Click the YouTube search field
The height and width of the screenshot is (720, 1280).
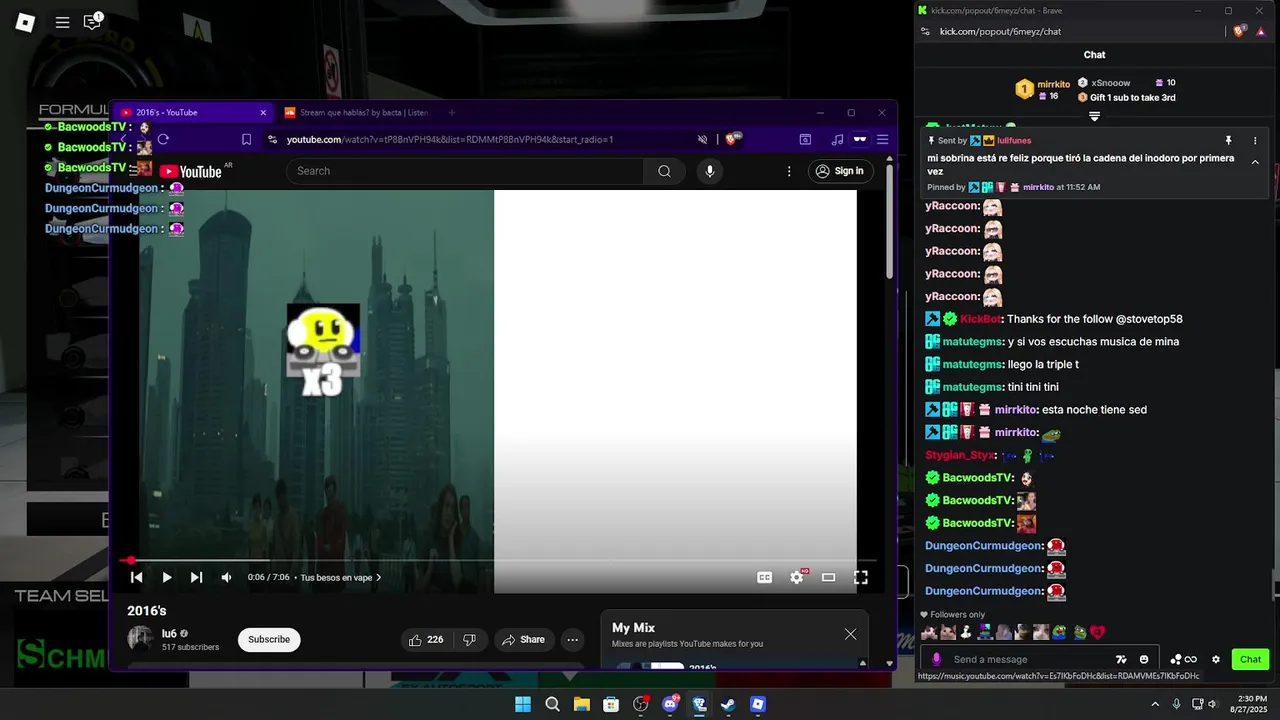tap(465, 171)
